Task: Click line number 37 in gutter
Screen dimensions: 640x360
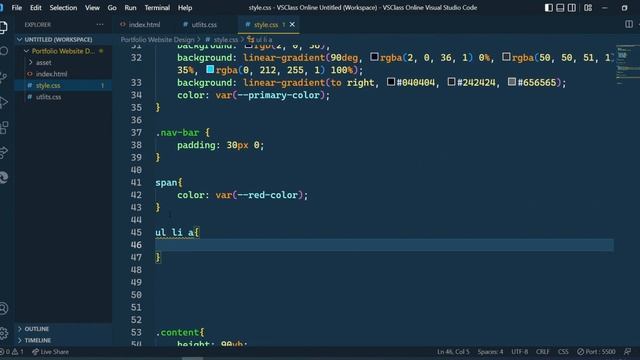Action: click(136, 133)
